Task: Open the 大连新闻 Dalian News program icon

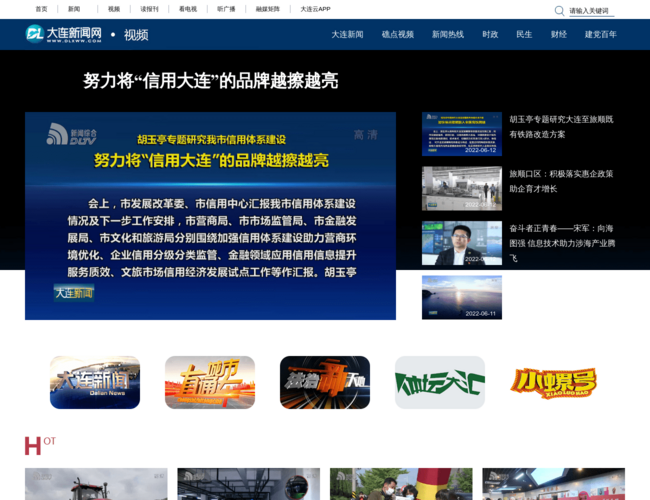Action: tap(95, 382)
